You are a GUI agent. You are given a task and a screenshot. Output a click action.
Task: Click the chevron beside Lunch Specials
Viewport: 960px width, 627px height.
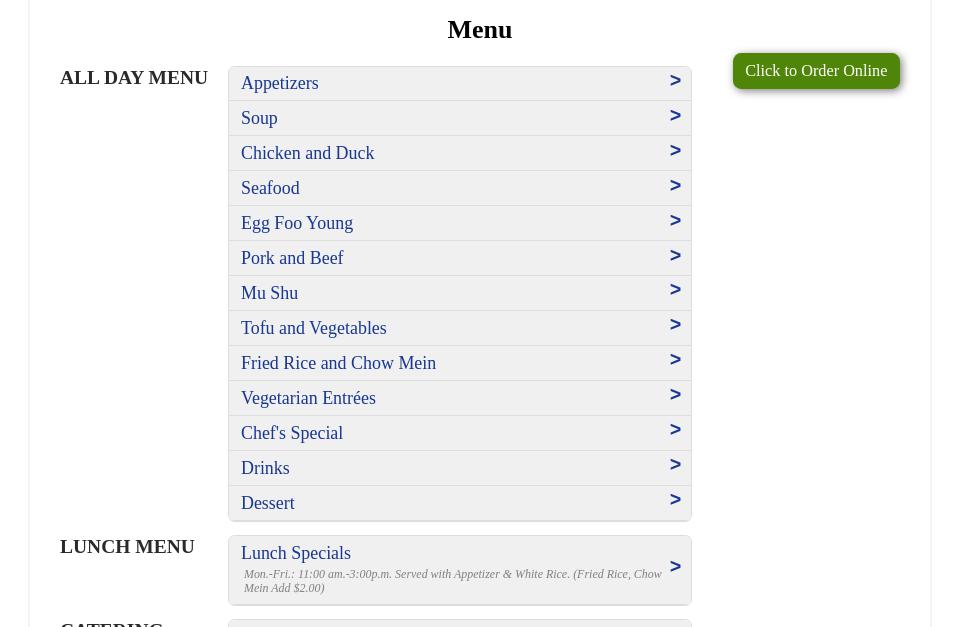coord(675,567)
